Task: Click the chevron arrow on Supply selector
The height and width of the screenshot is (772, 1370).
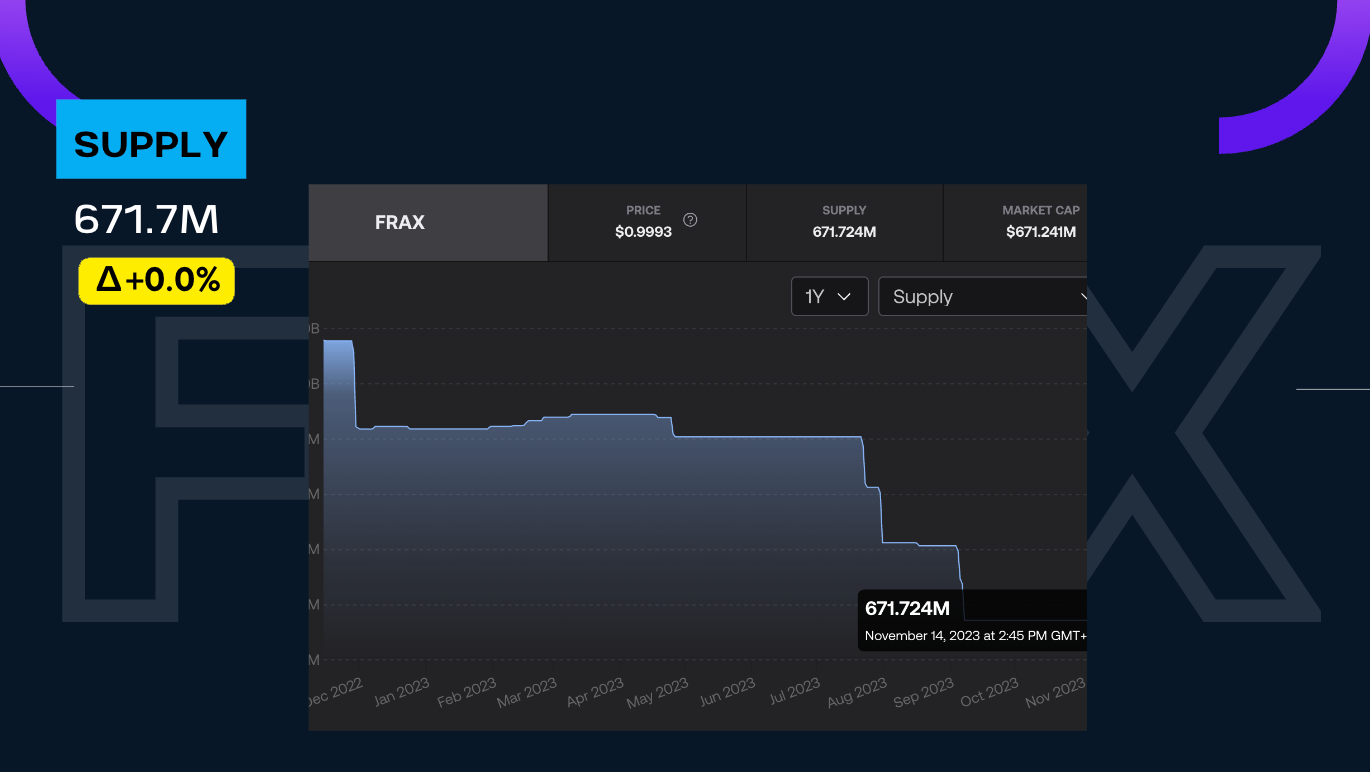Action: (1081, 297)
